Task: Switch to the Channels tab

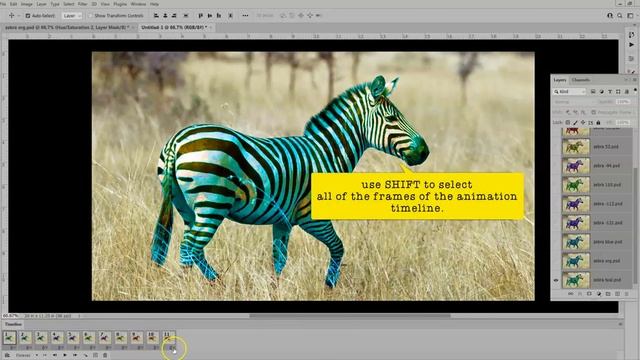Action: [x=580, y=80]
